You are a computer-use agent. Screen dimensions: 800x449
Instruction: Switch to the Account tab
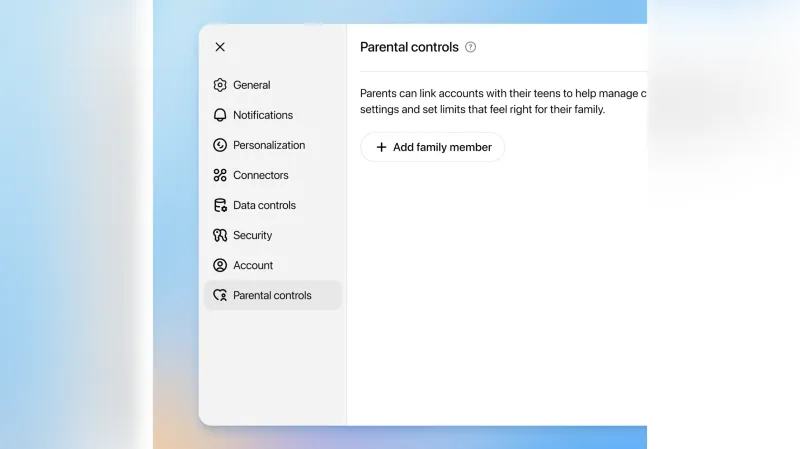[273, 265]
